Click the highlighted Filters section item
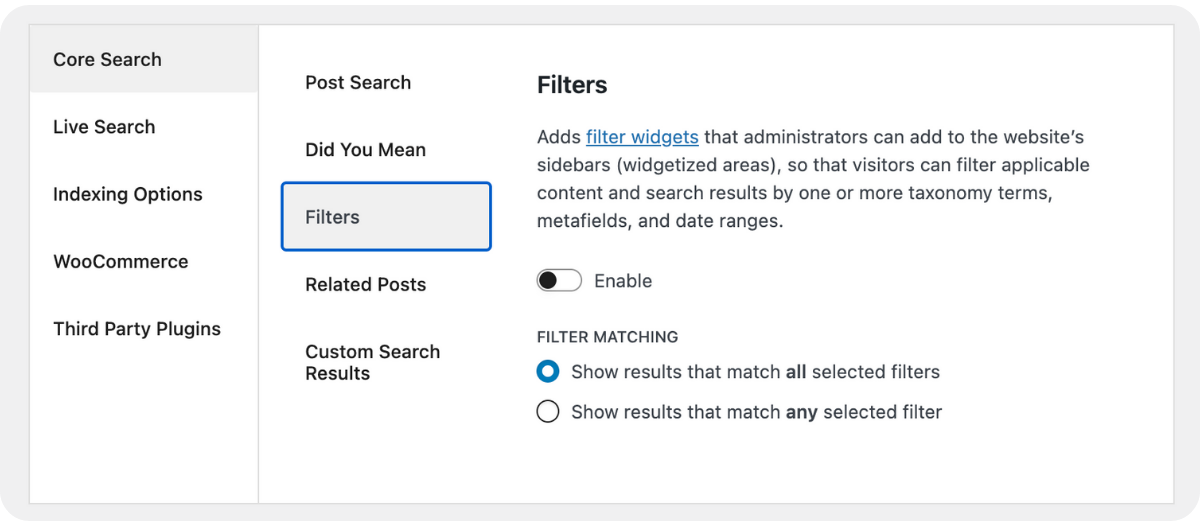The width and height of the screenshot is (1200, 525). 386,217
